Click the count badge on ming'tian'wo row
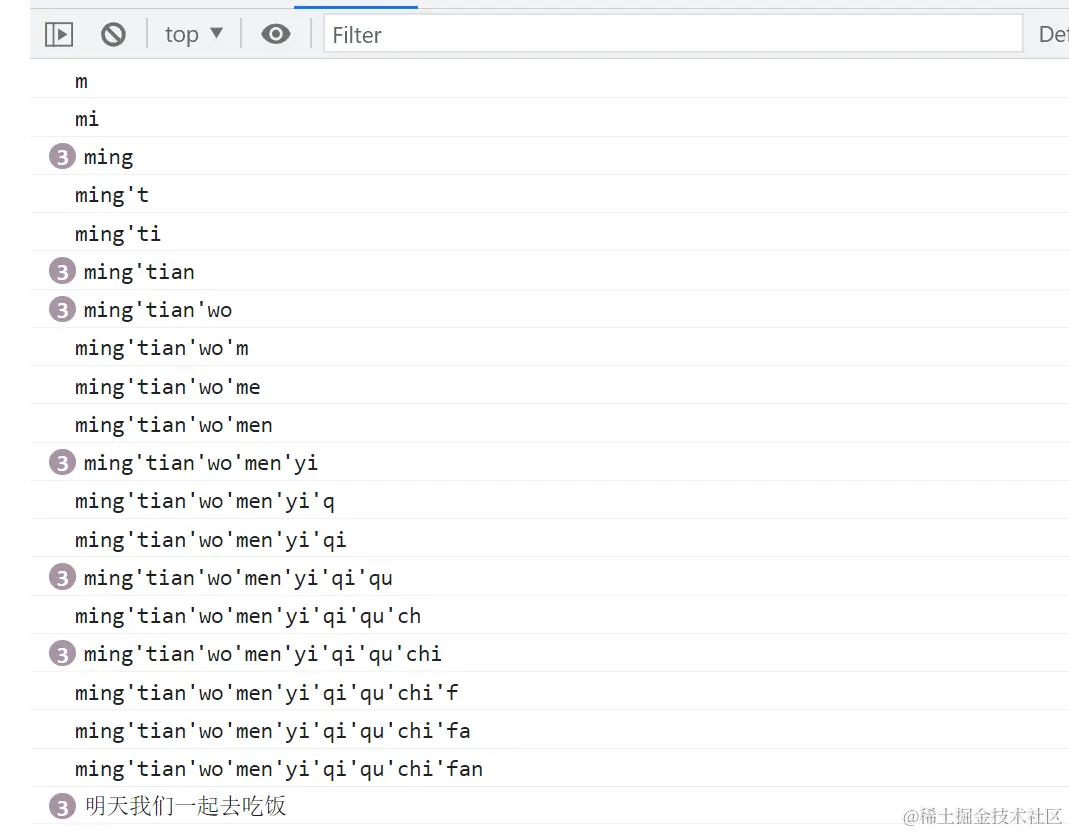The width and height of the screenshot is (1069, 833). coord(62,309)
